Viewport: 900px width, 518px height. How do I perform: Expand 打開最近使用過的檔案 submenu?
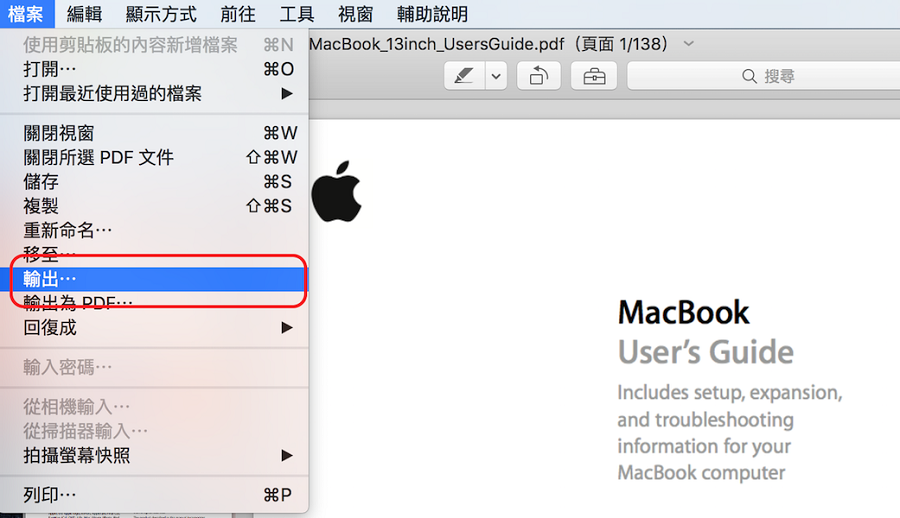154,93
